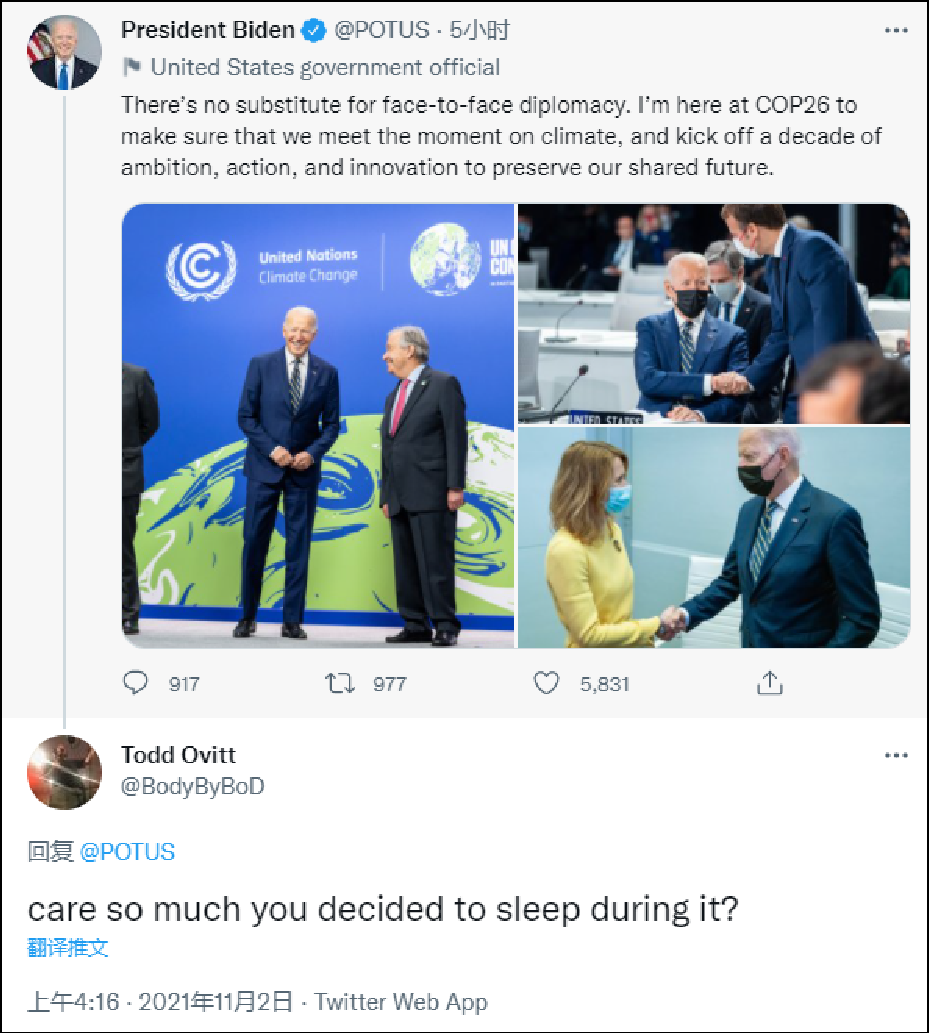This screenshot has height=1033, width=929.
Task: Click the reply speech bubble icon
Action: (135, 683)
